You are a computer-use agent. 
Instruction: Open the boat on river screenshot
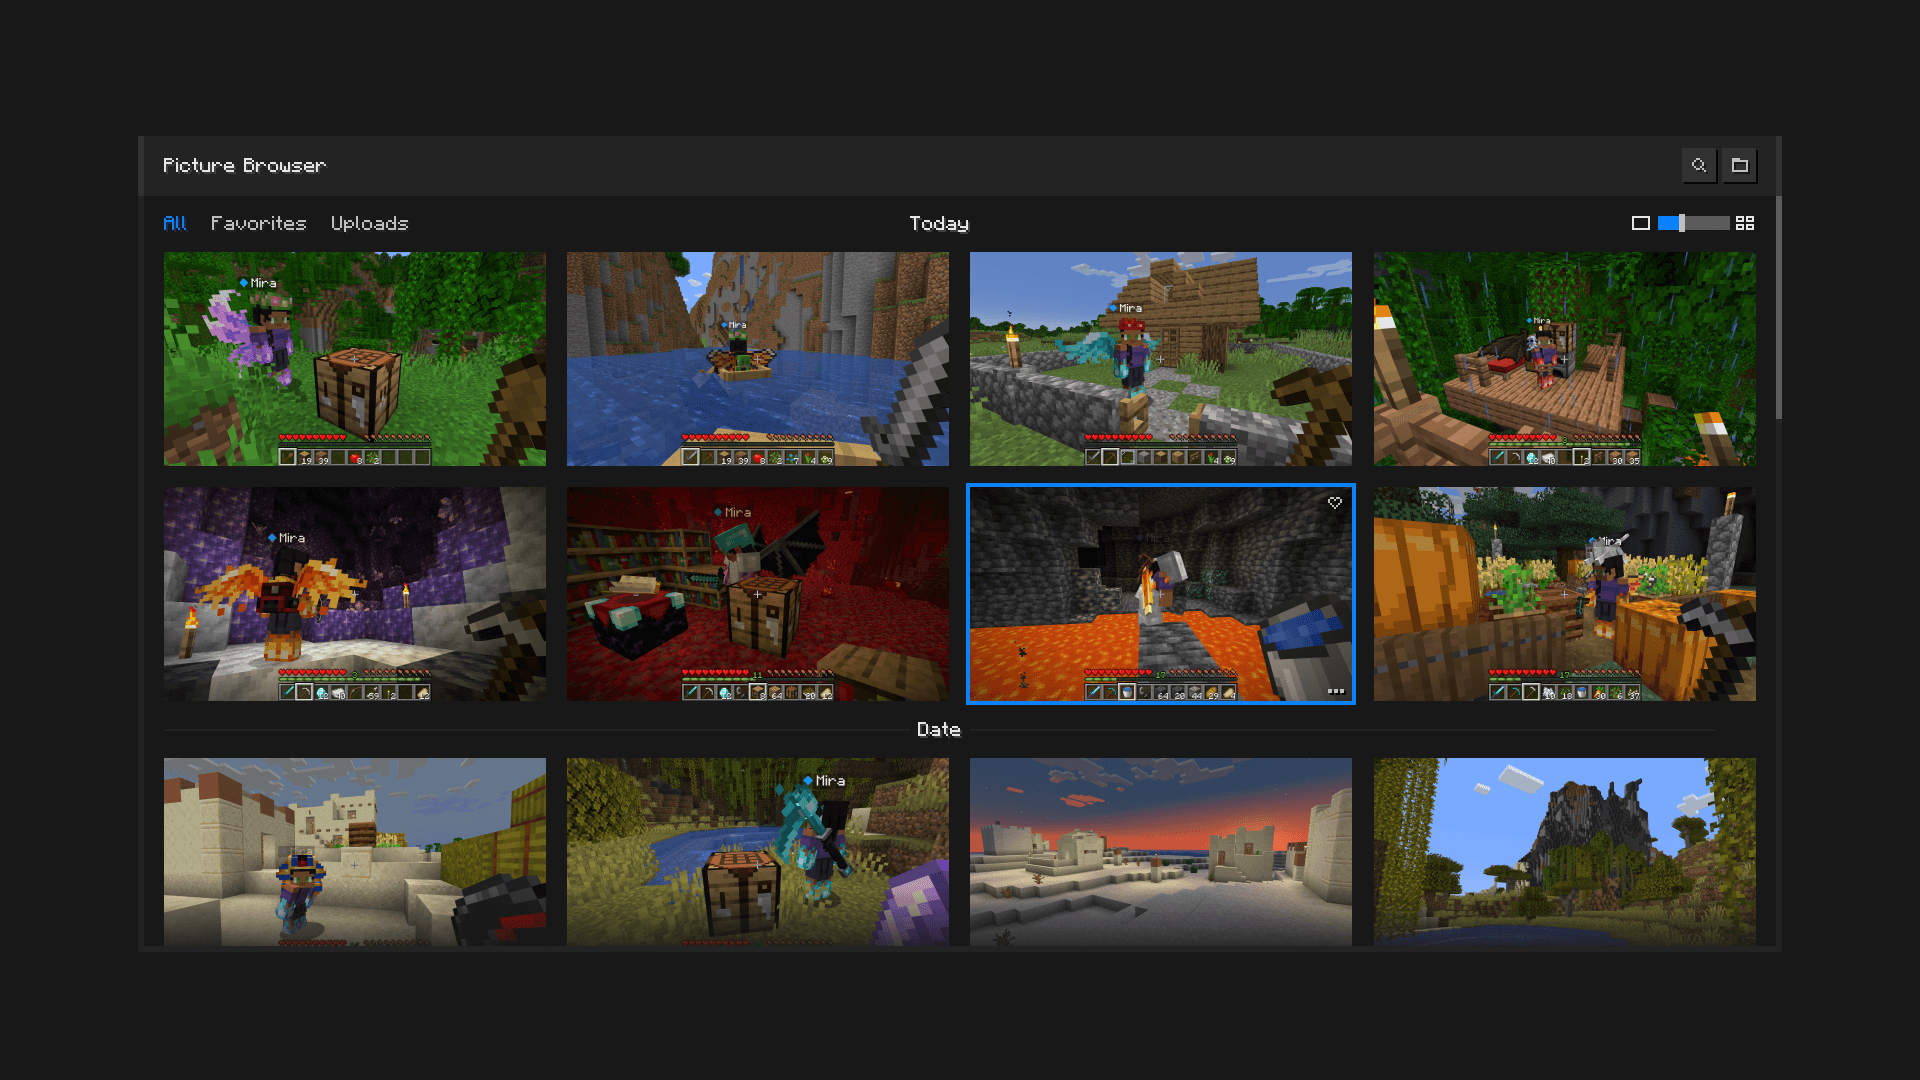(x=757, y=358)
